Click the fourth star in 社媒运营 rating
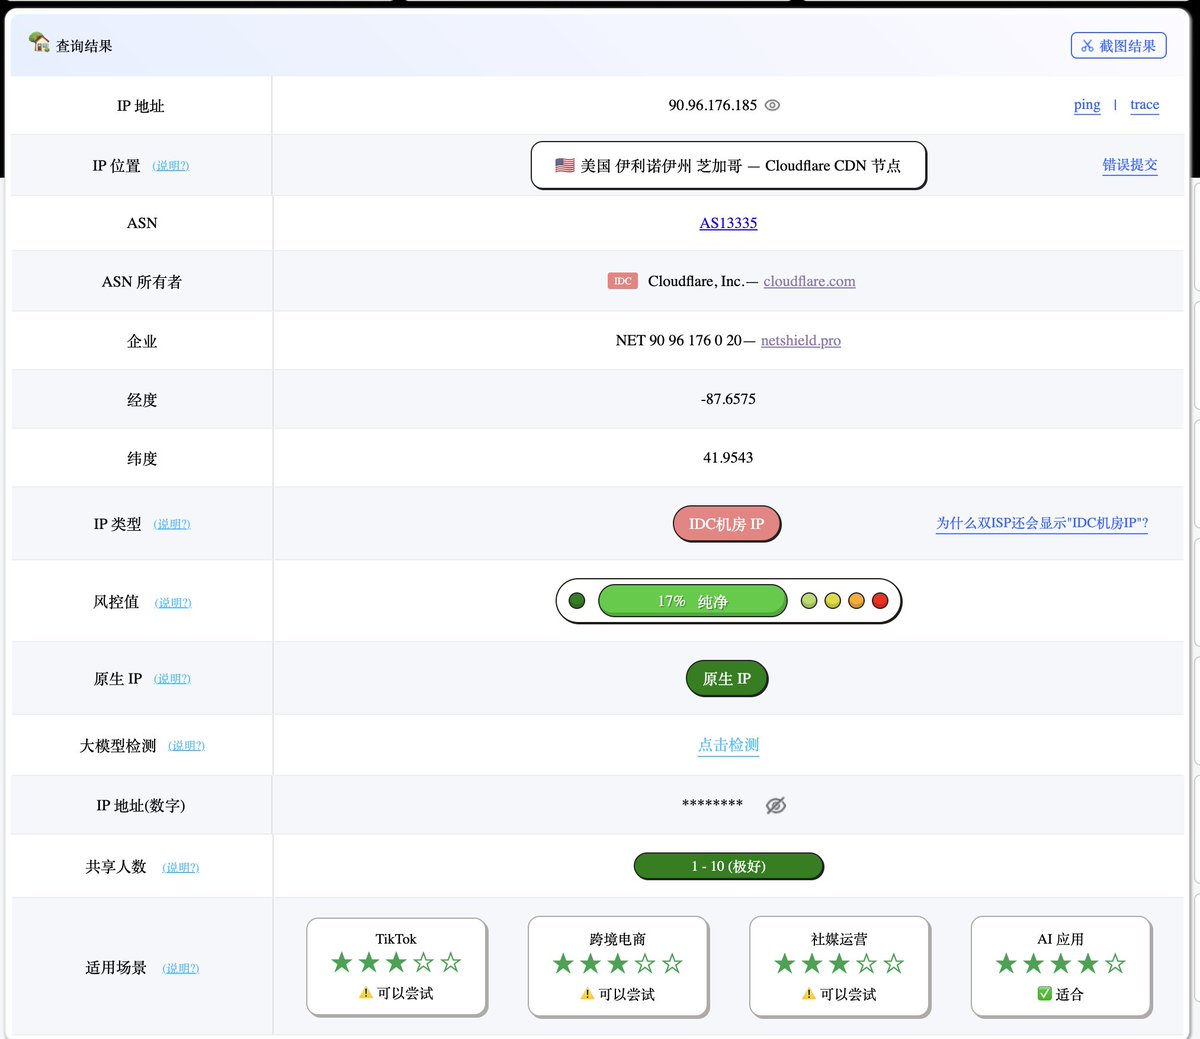 [866, 964]
